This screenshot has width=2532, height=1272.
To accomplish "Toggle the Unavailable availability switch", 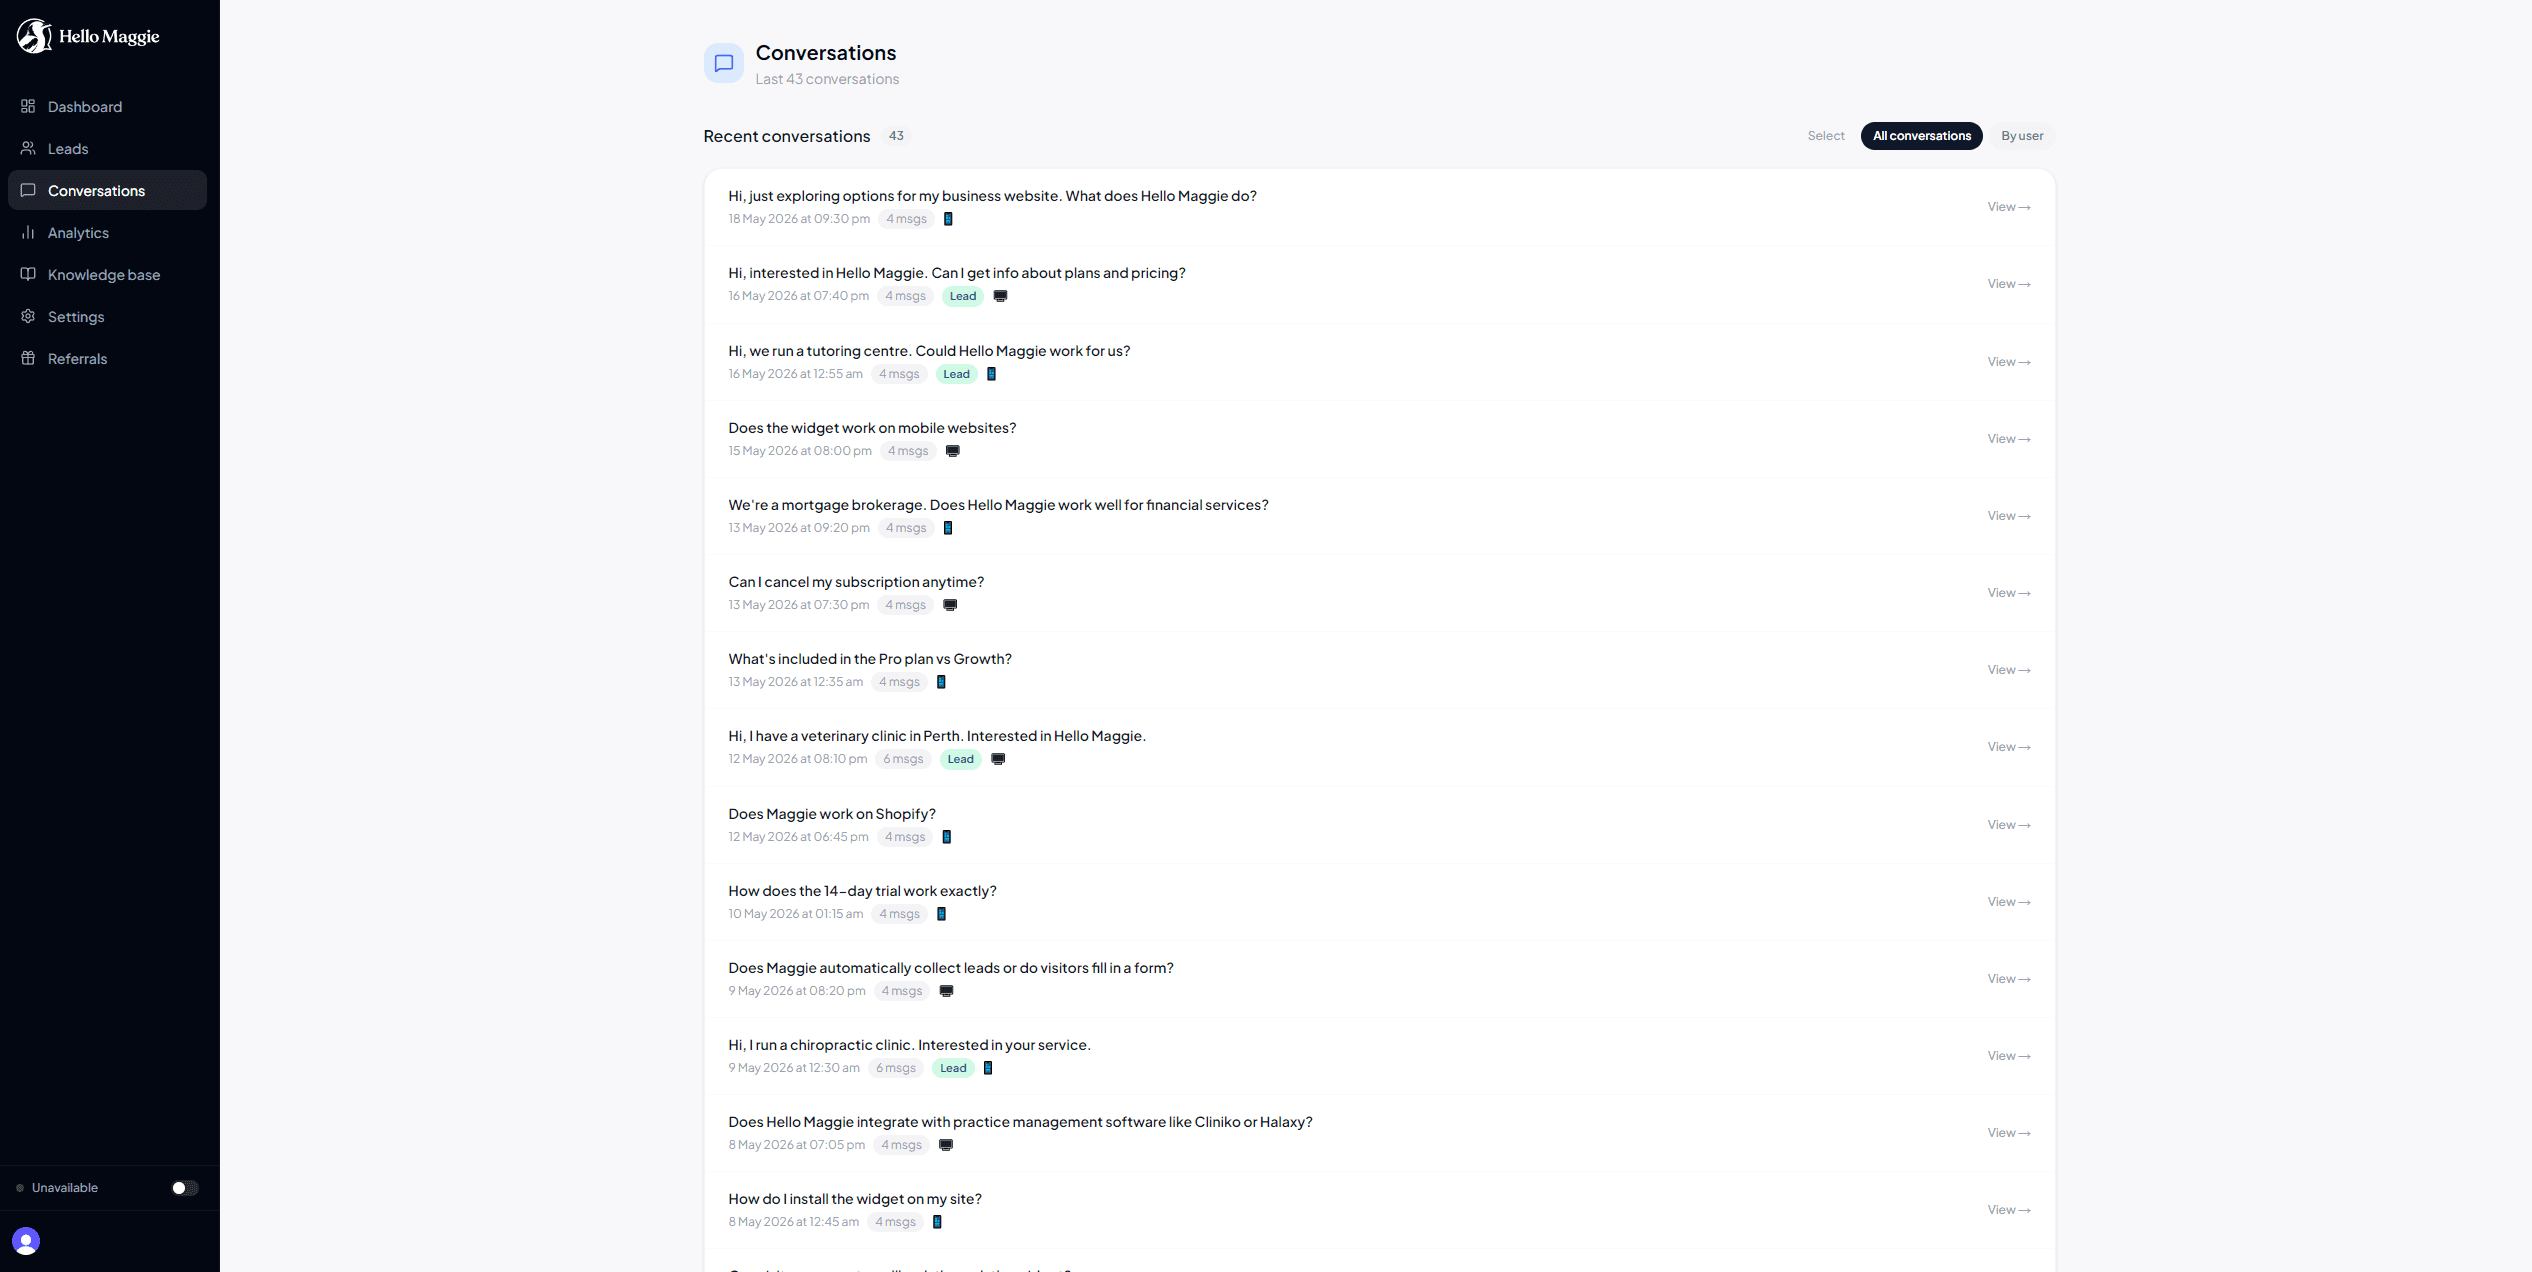I will pos(185,1188).
